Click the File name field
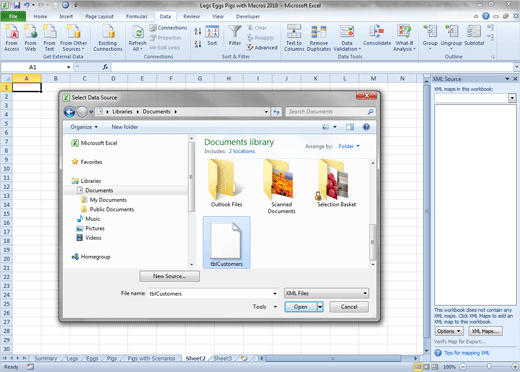 pos(213,294)
